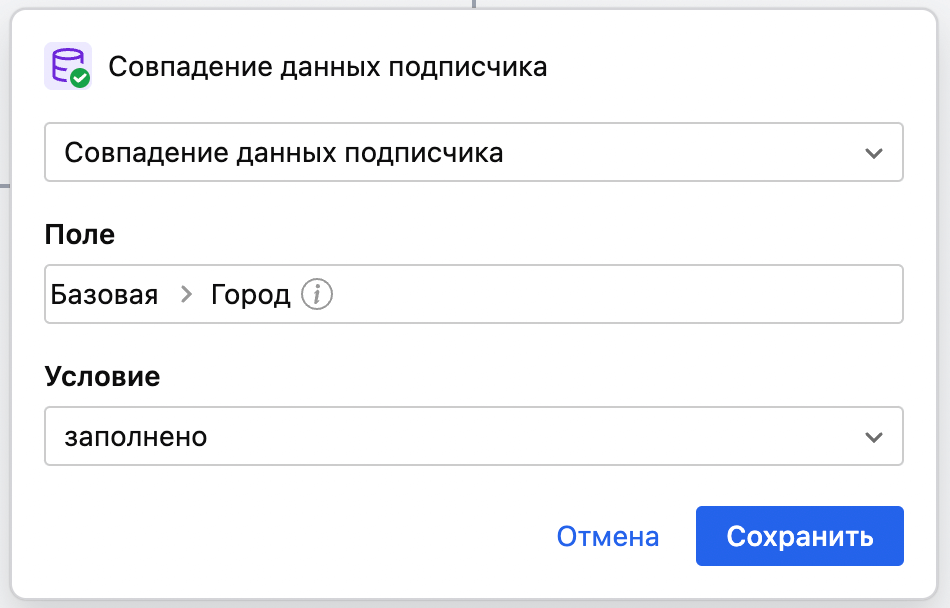Click the Сохранить button
The width and height of the screenshot is (950, 608).
(x=799, y=536)
